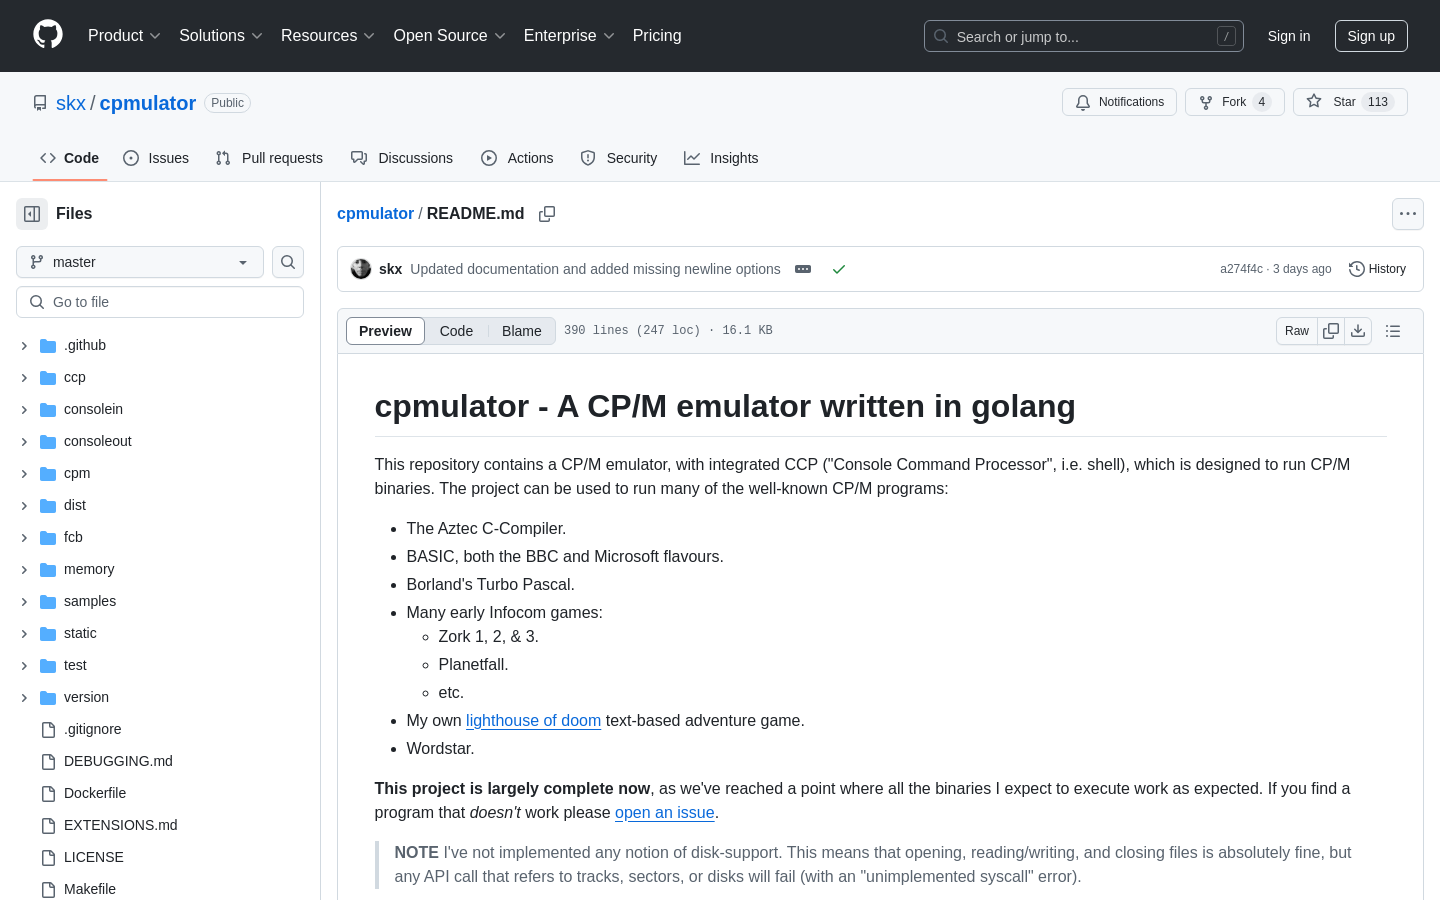Click the EXTENSIONS.md file icon
Screen dimensions: 1440x900
(48, 825)
